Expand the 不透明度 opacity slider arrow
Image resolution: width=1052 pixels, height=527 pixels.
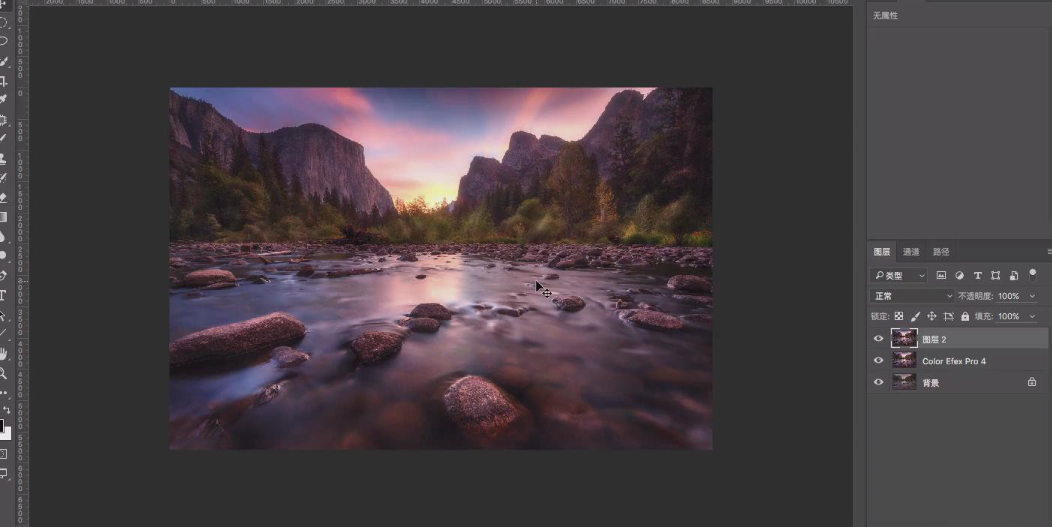(x=1032, y=296)
